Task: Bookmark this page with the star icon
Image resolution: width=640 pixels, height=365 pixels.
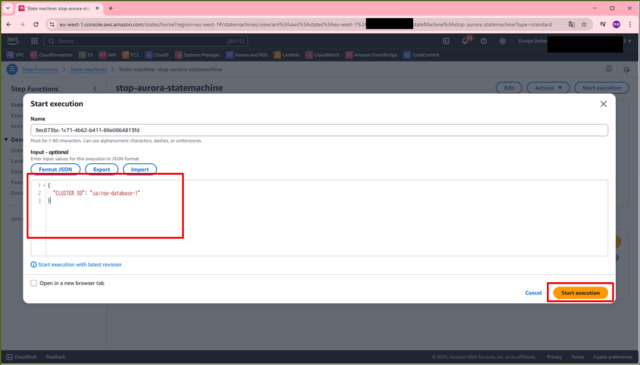Action: click(x=584, y=24)
